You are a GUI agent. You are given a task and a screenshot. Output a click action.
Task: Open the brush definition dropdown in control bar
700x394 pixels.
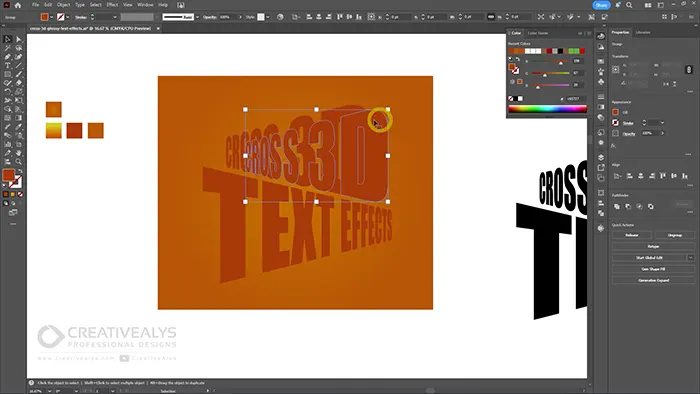(197, 17)
